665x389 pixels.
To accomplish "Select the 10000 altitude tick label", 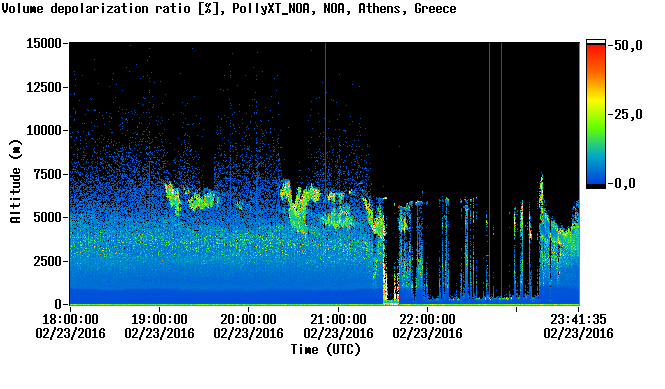I will click(44, 131).
